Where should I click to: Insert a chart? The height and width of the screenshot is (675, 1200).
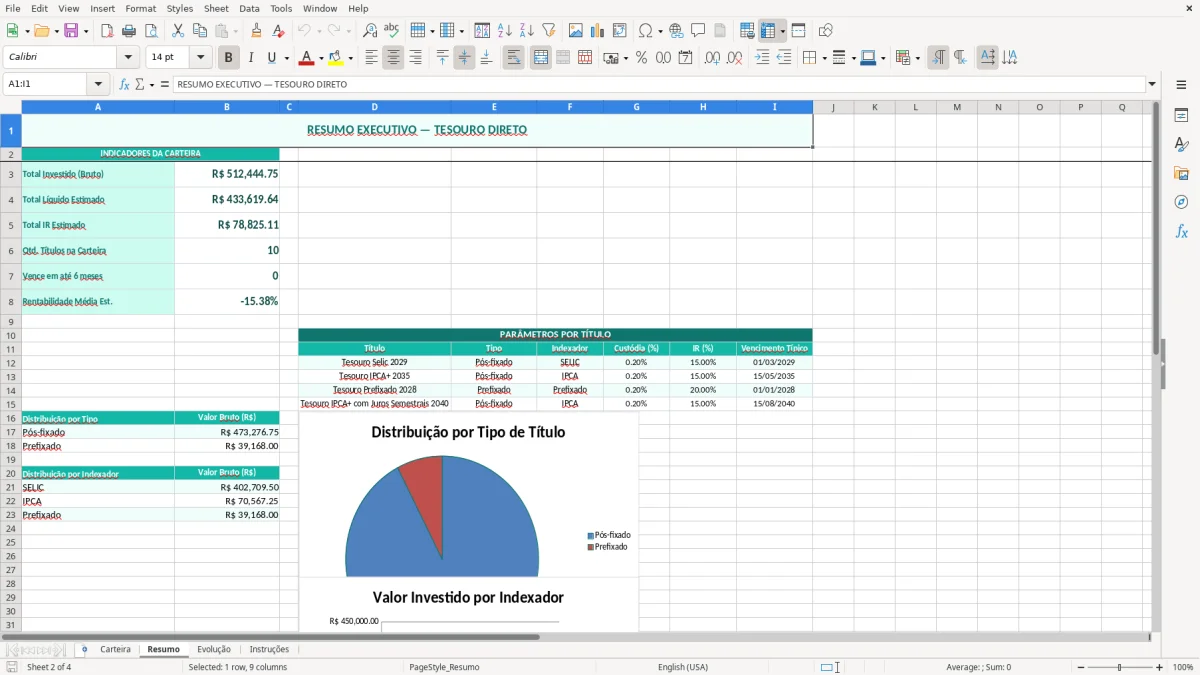pos(598,31)
